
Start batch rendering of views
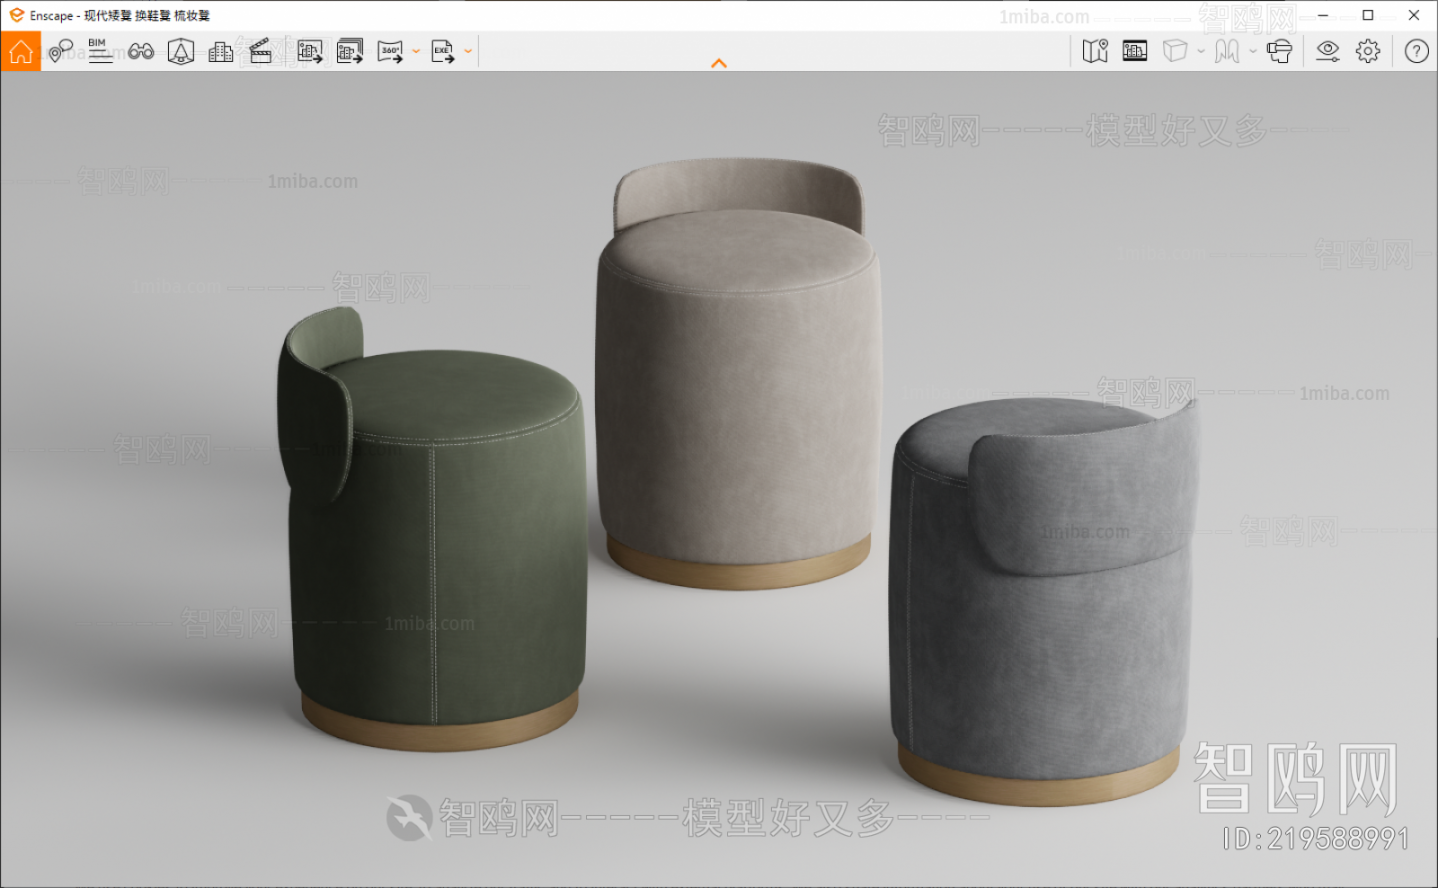(350, 51)
